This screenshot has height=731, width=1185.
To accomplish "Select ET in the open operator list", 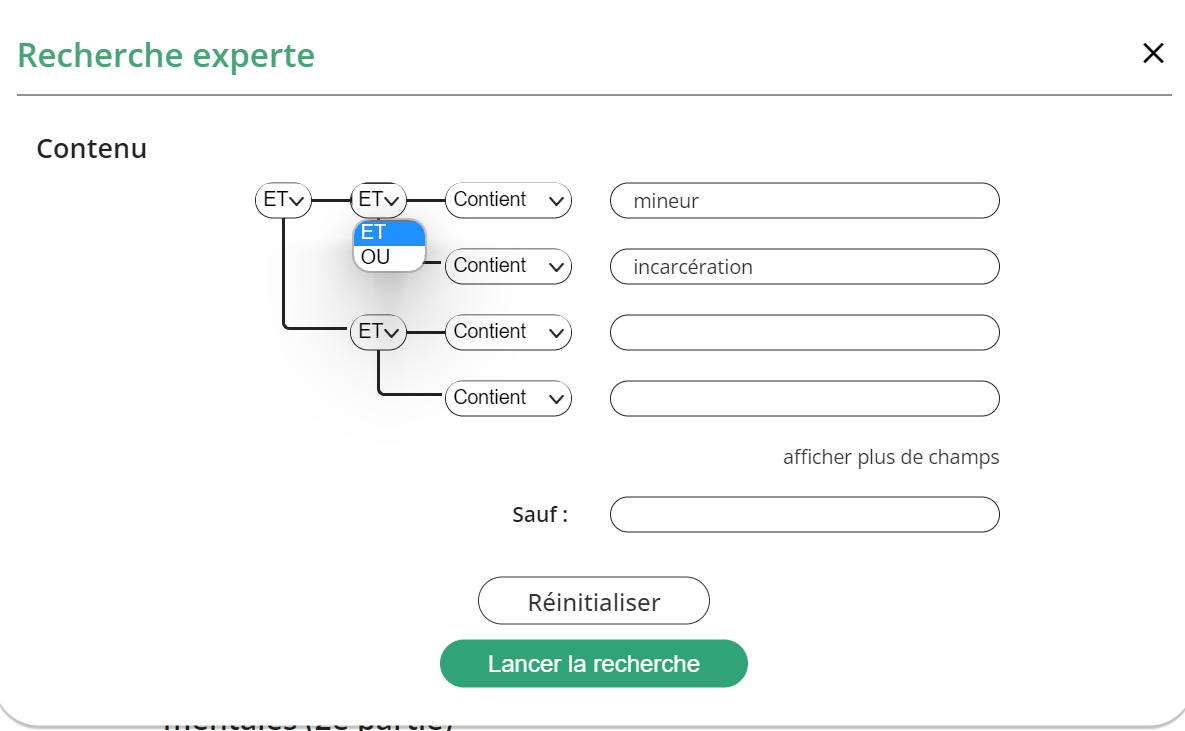I will (x=389, y=233).
